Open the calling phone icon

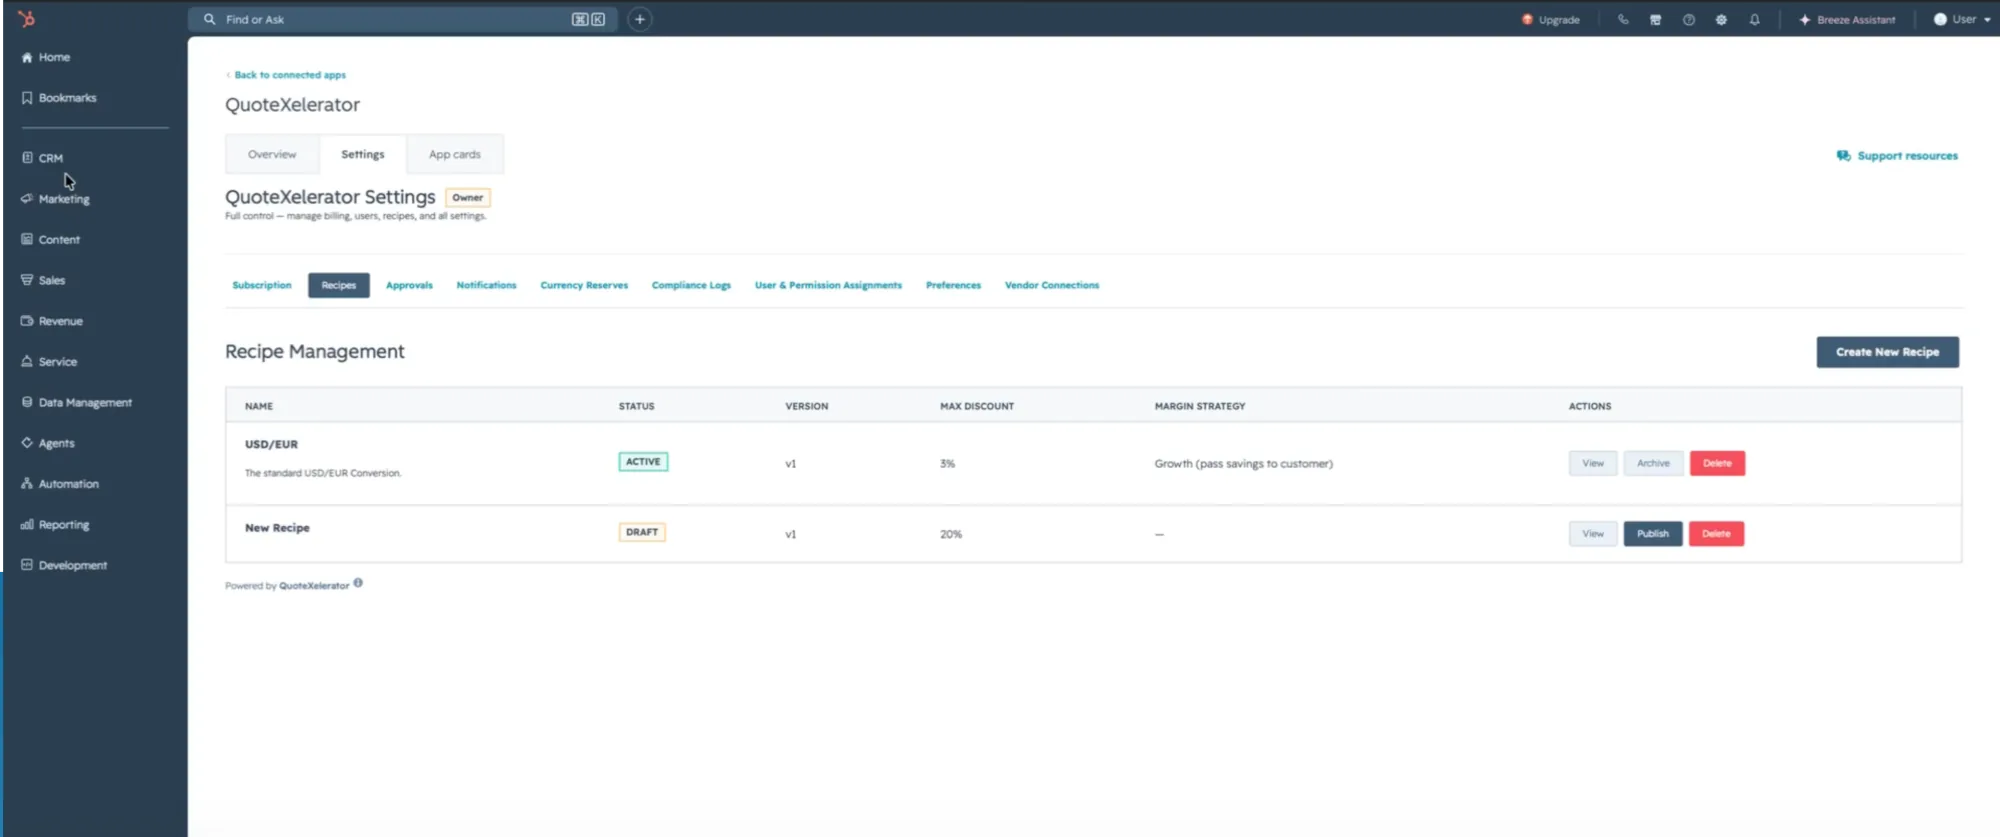(x=1623, y=19)
